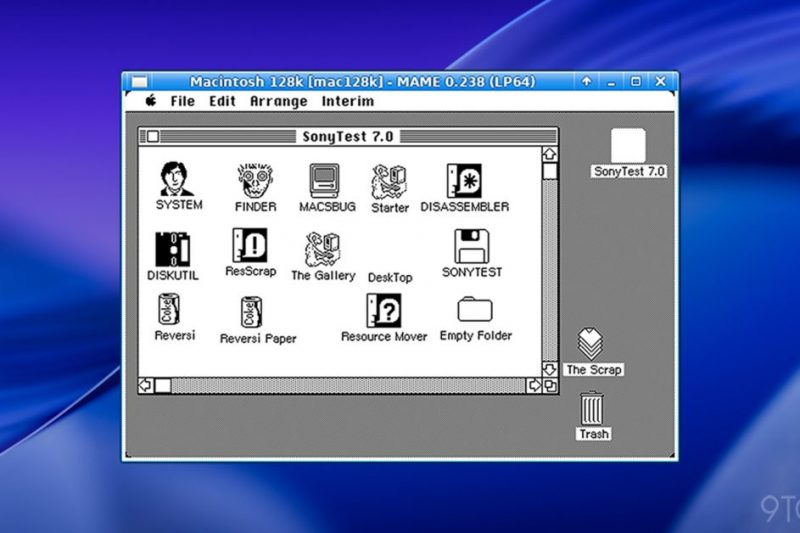Select The Gallery icon
Viewport: 800px width, 533px height.
pos(322,249)
